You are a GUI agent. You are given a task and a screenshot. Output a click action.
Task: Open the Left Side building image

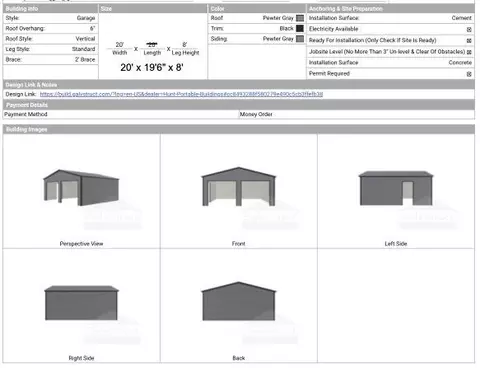(396, 188)
